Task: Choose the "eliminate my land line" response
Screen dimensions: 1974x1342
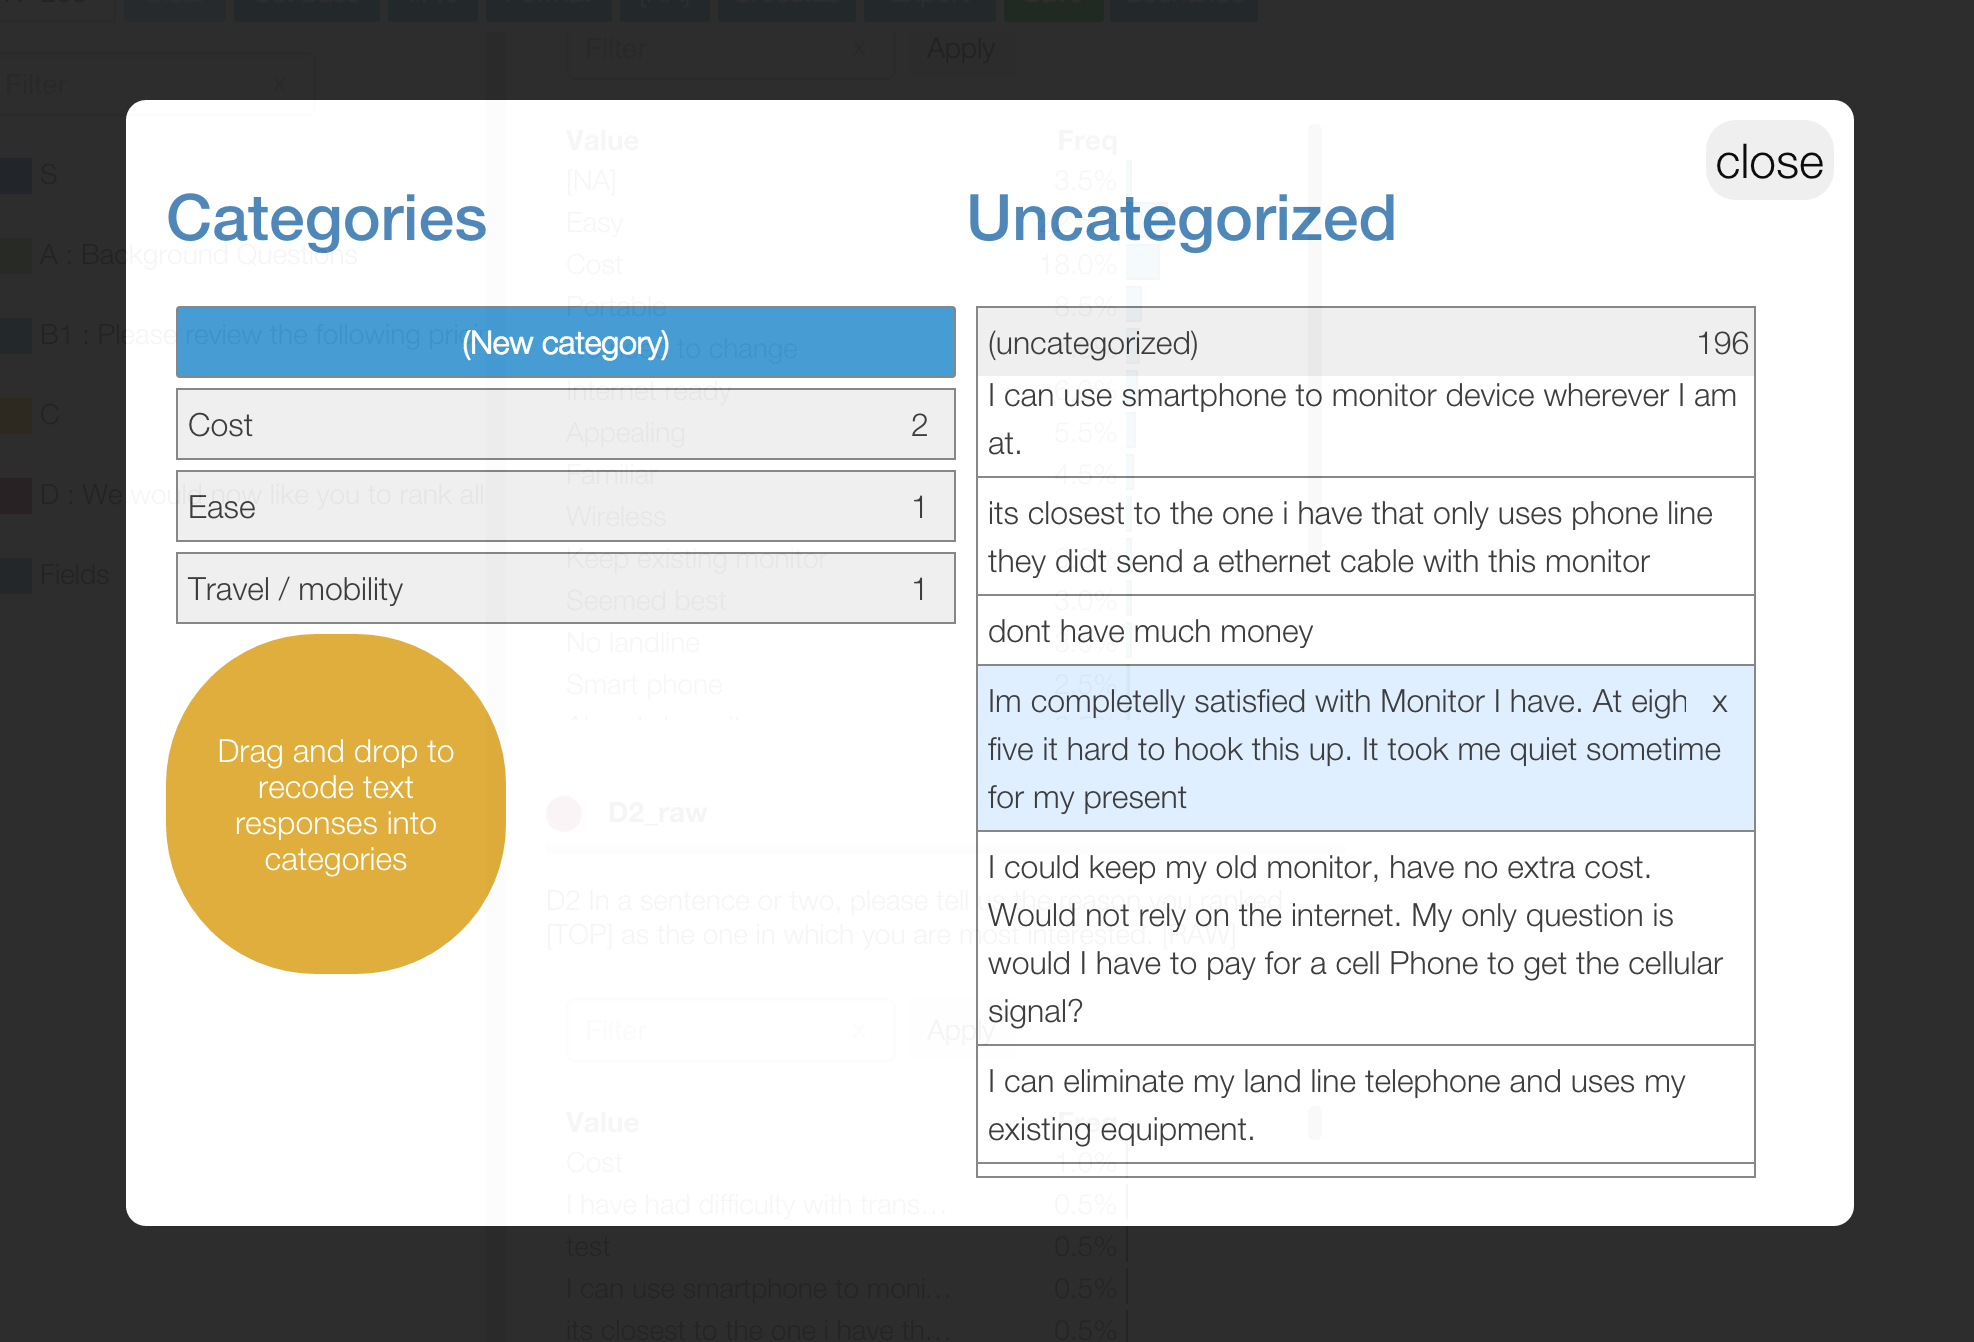Action: (x=1365, y=1105)
